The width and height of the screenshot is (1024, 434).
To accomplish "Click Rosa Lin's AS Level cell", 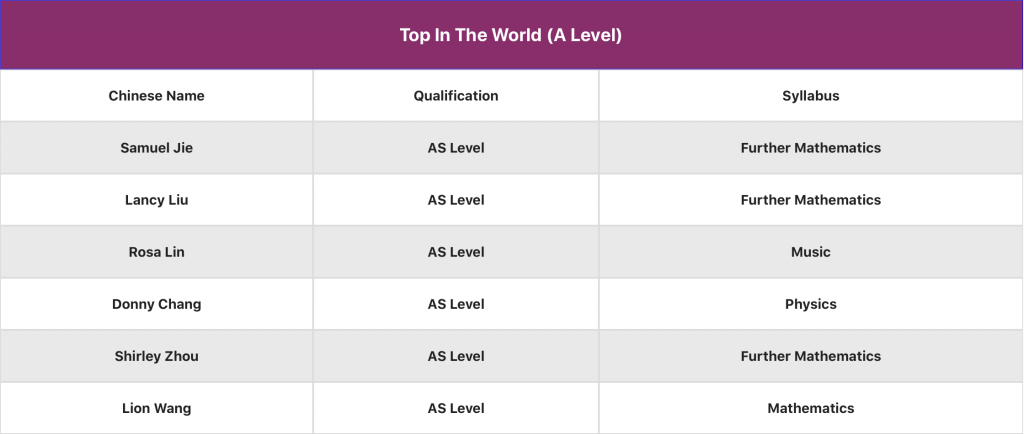I will [456, 252].
